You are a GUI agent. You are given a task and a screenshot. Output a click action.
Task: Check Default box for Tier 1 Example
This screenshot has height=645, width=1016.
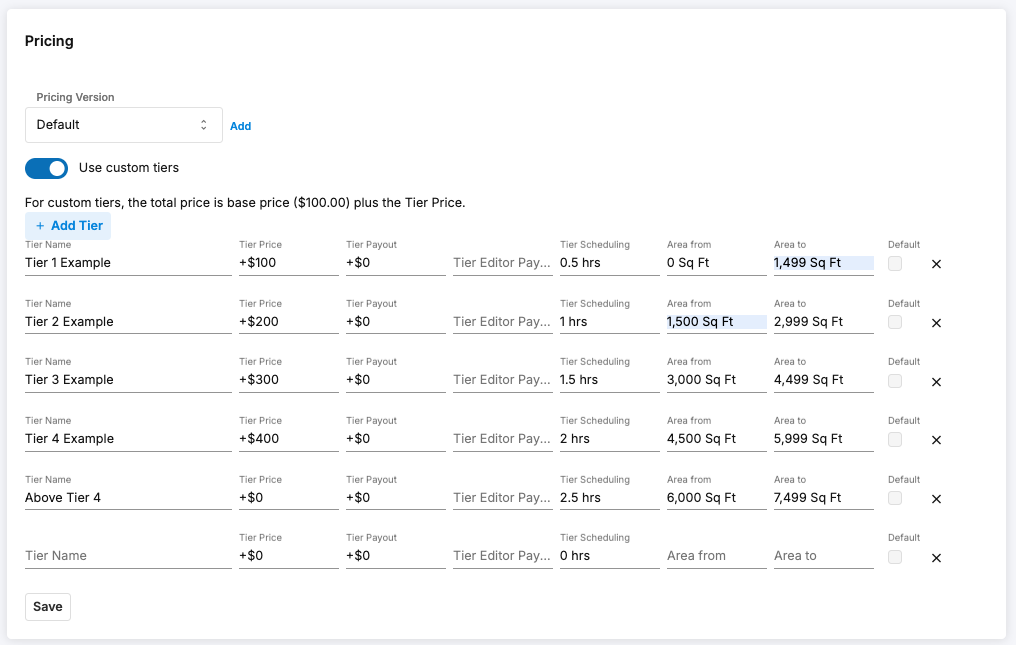(895, 263)
